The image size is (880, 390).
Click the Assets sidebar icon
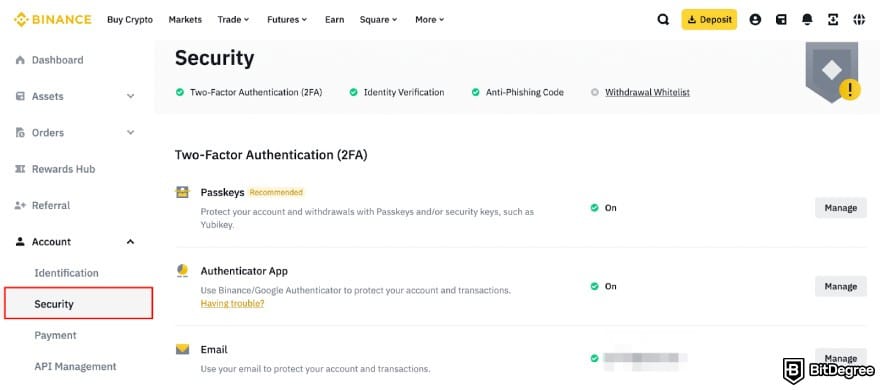point(20,97)
